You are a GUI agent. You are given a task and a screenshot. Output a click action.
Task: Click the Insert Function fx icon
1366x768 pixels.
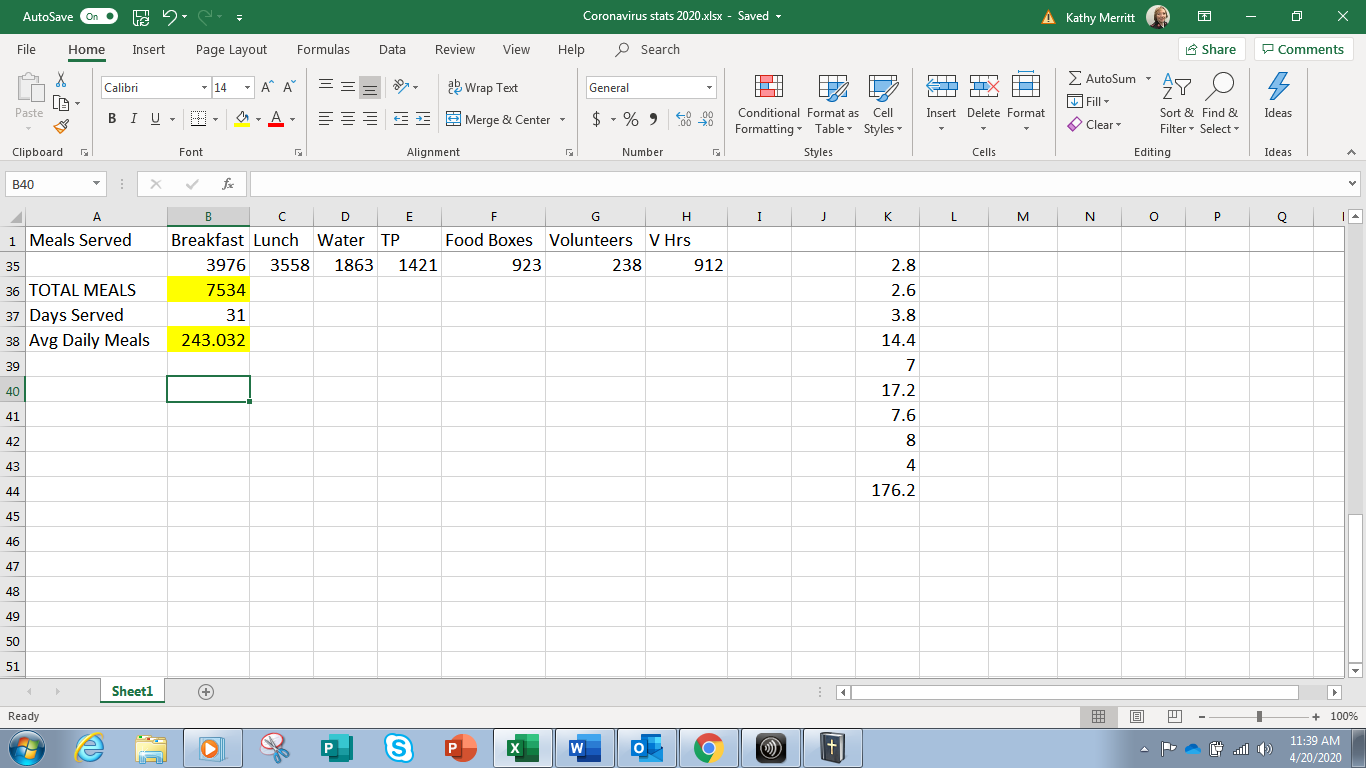(x=228, y=184)
